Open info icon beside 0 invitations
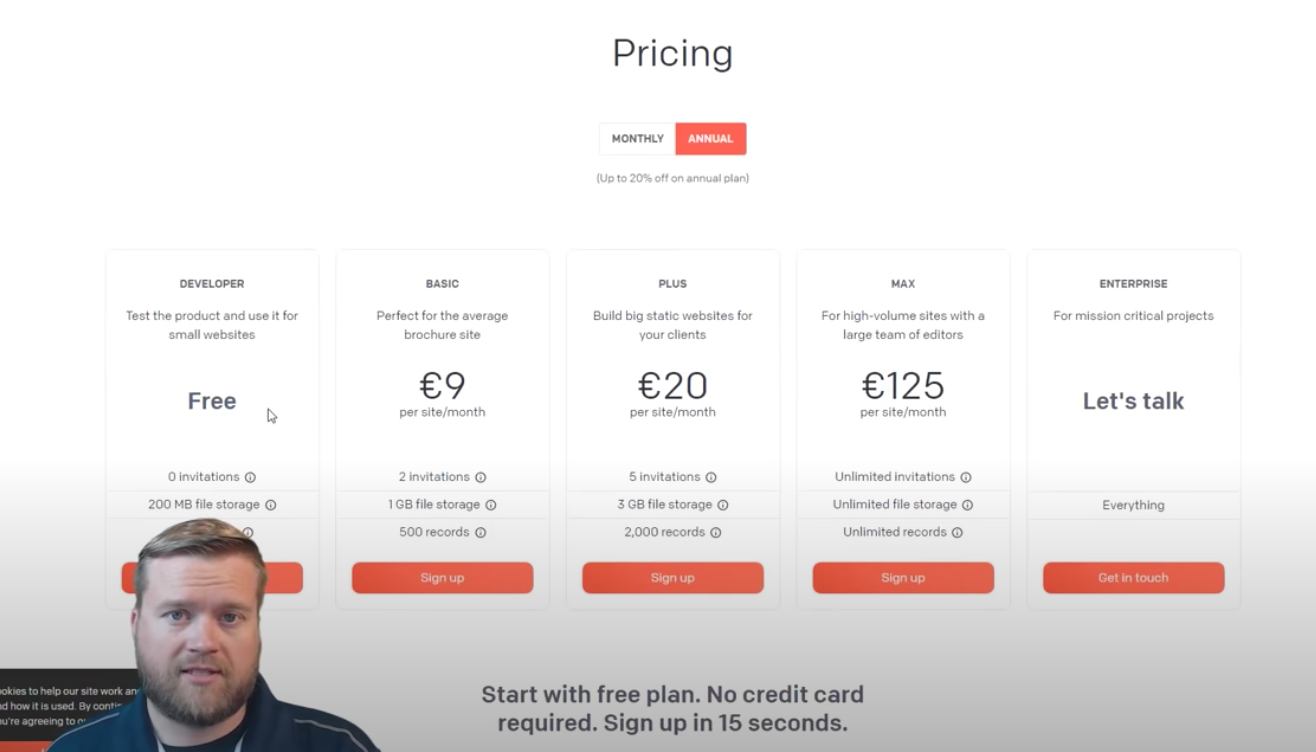 click(x=250, y=477)
